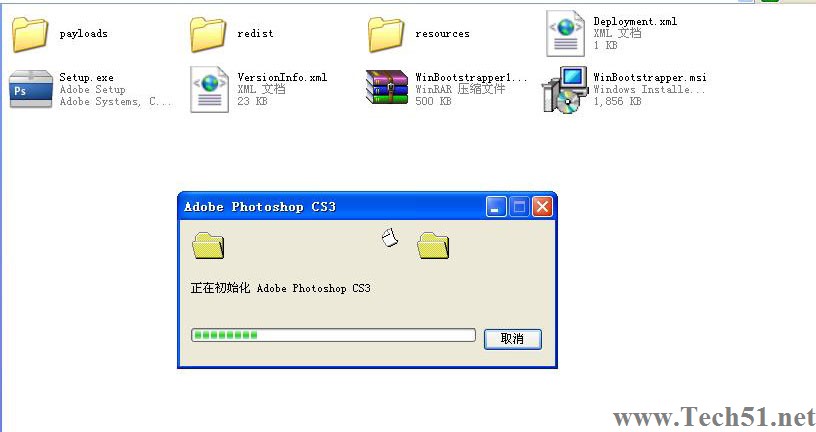Select the resources folder icon
This screenshot has width=816, height=432.
(x=386, y=34)
